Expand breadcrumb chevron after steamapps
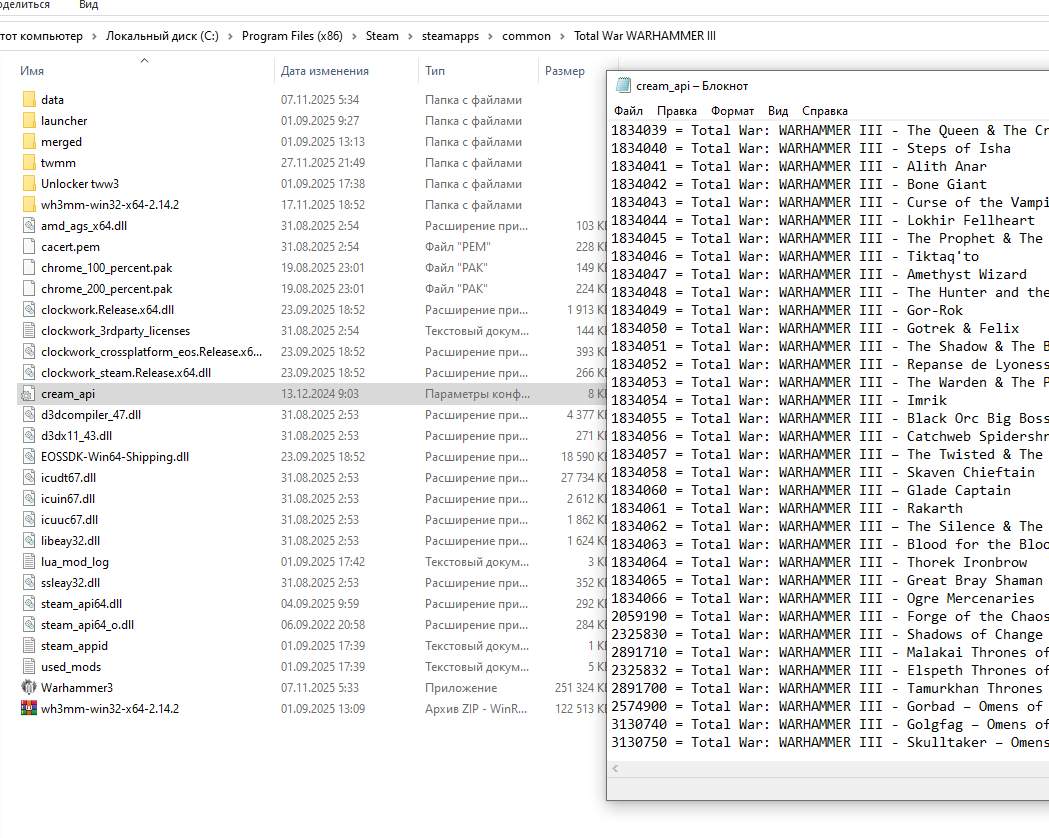 tap(490, 36)
